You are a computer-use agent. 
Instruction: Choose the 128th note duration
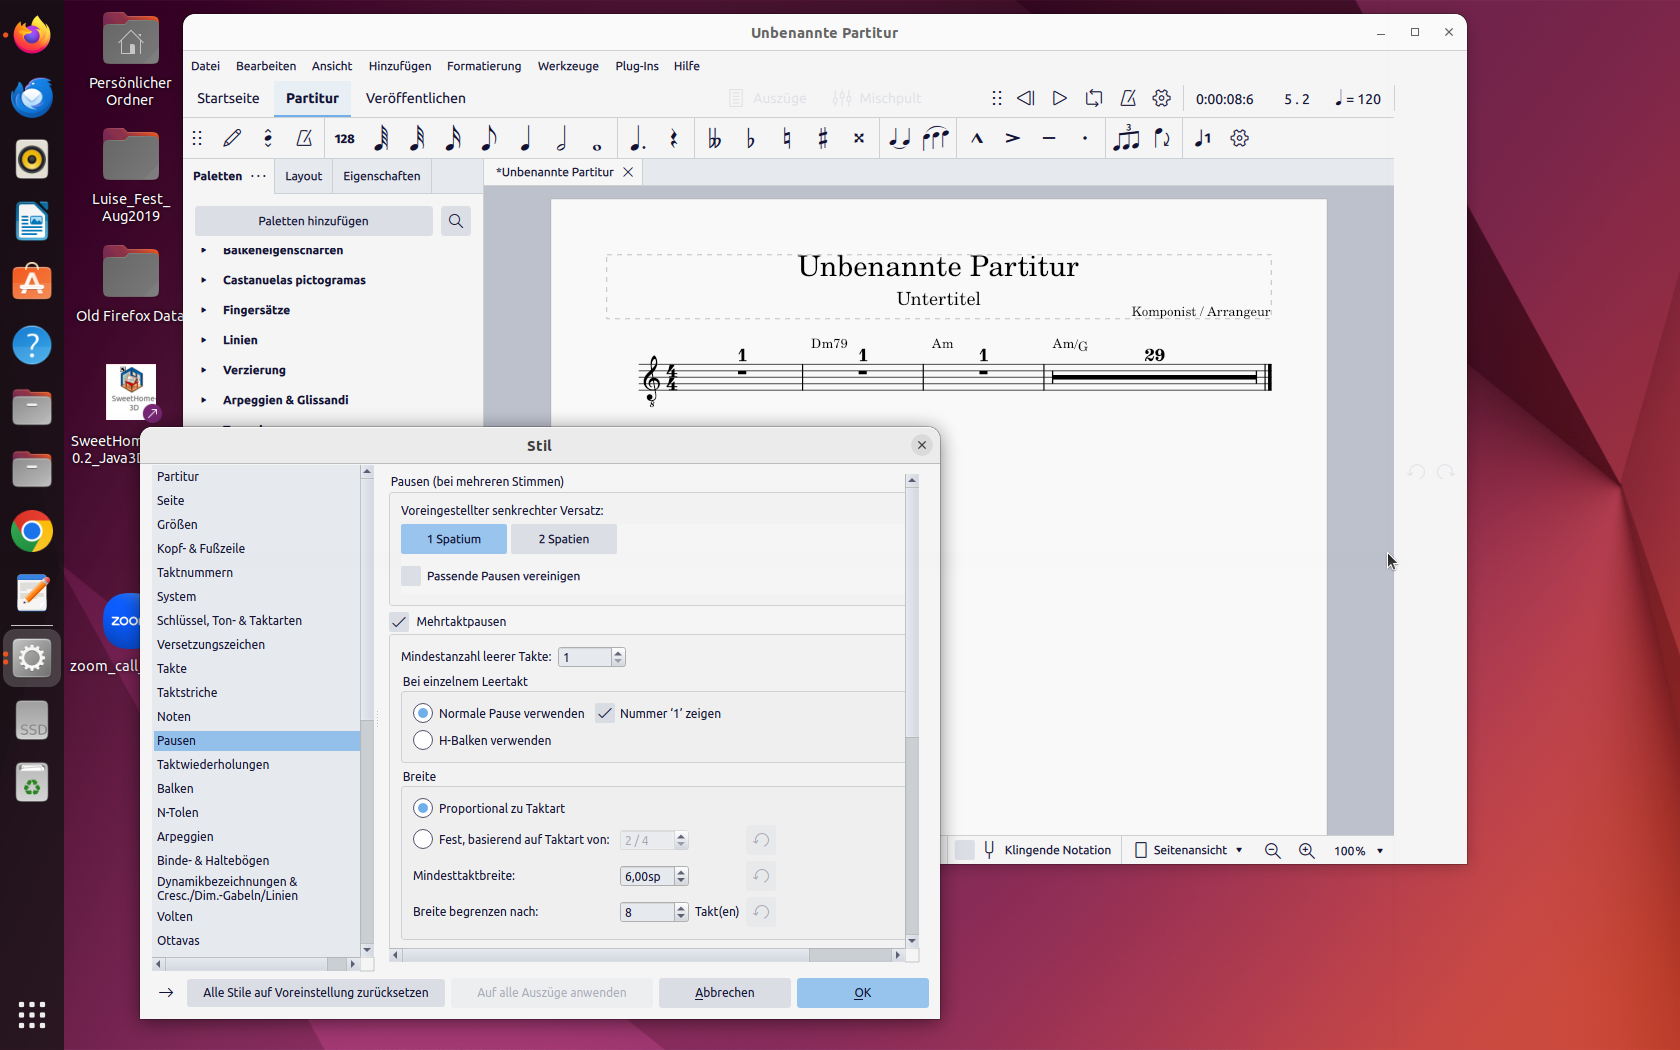345,138
